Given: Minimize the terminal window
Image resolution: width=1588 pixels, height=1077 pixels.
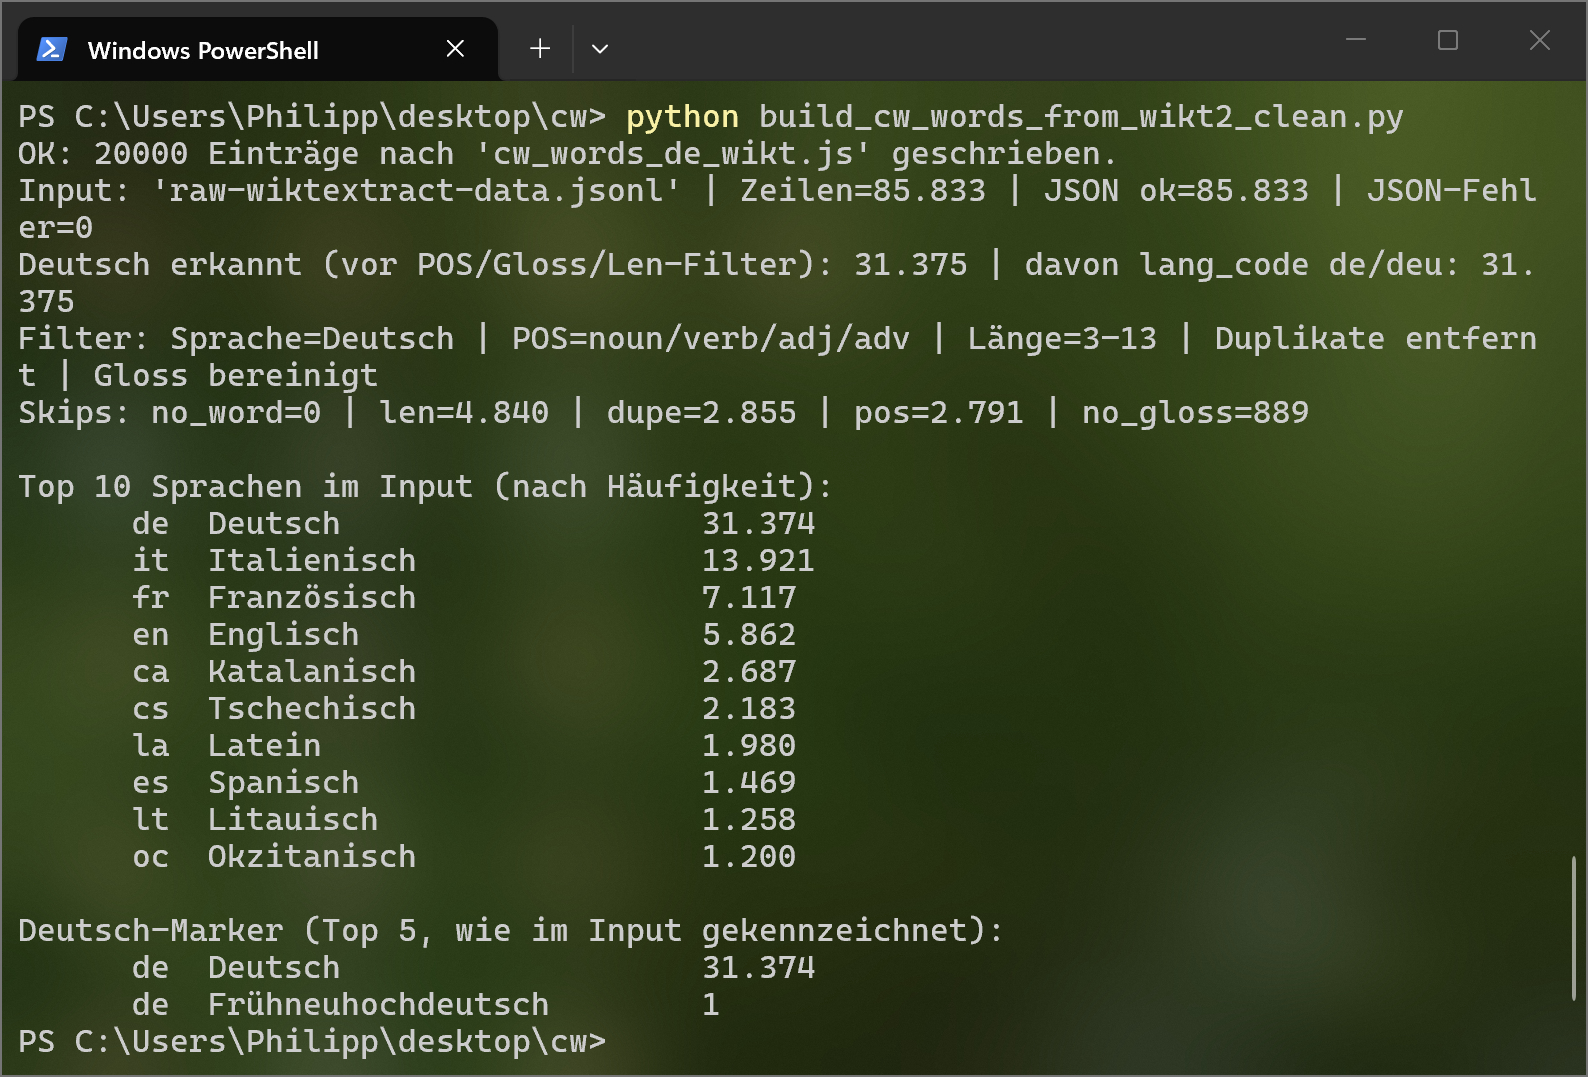Looking at the screenshot, I should click(1356, 40).
